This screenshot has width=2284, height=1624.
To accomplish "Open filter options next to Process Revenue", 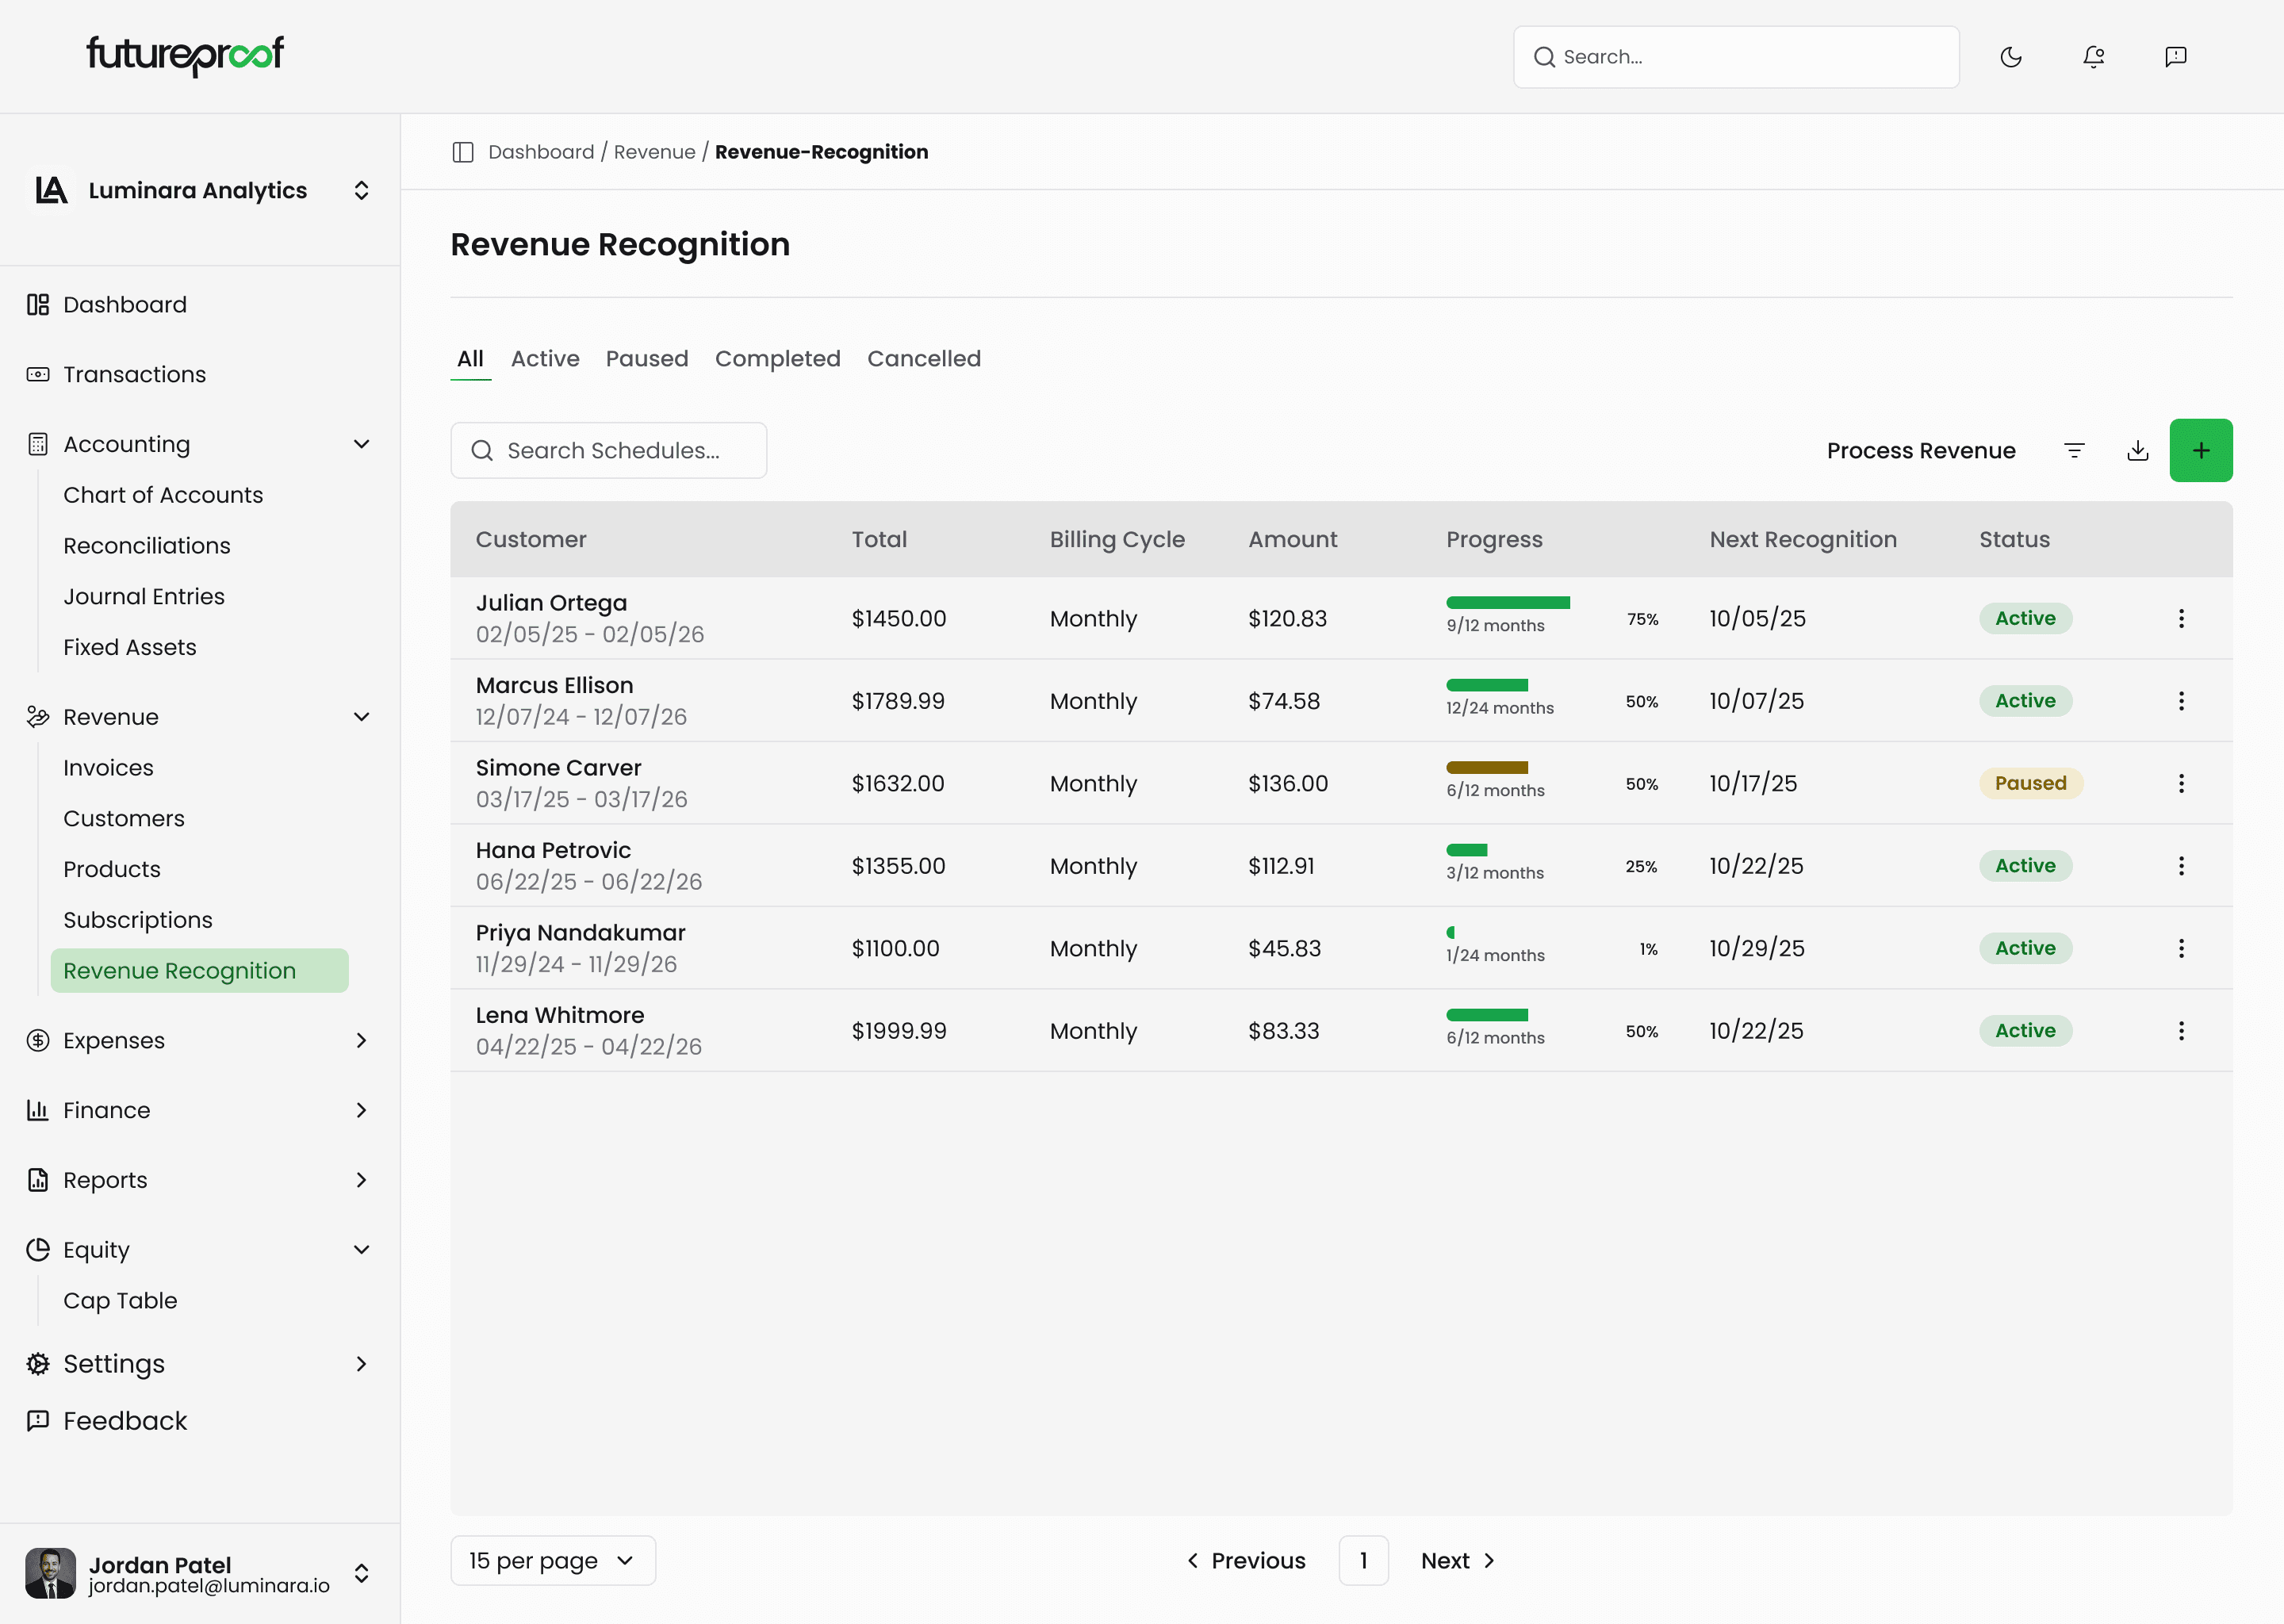I will click(2075, 450).
